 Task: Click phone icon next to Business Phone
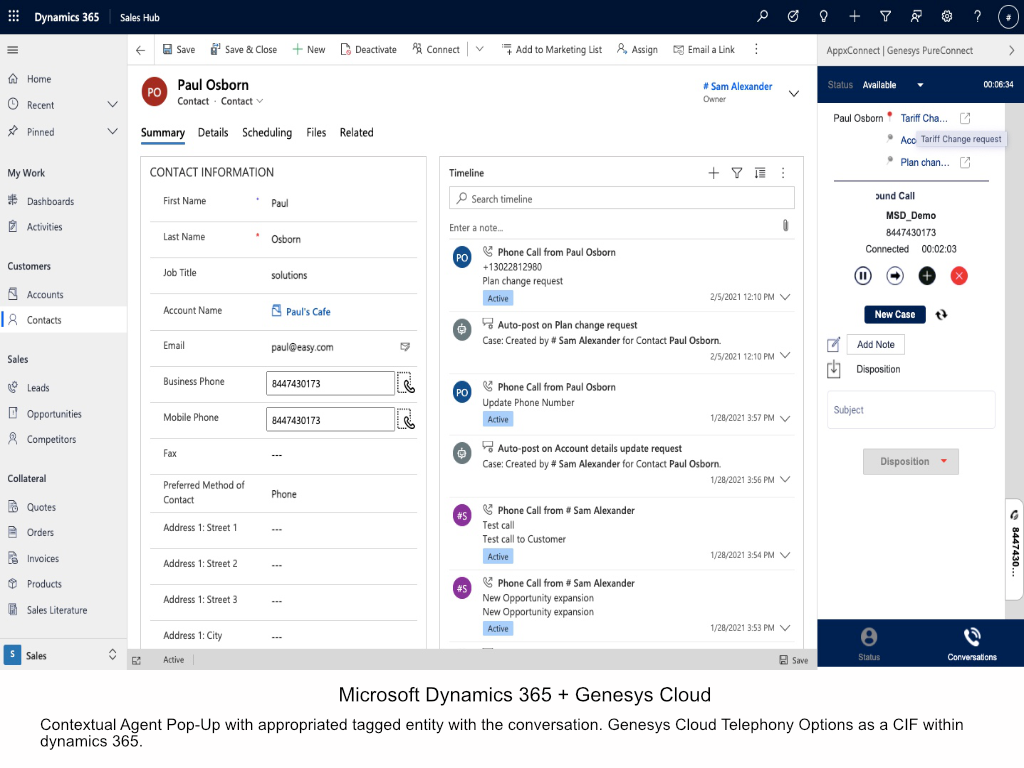point(408,384)
